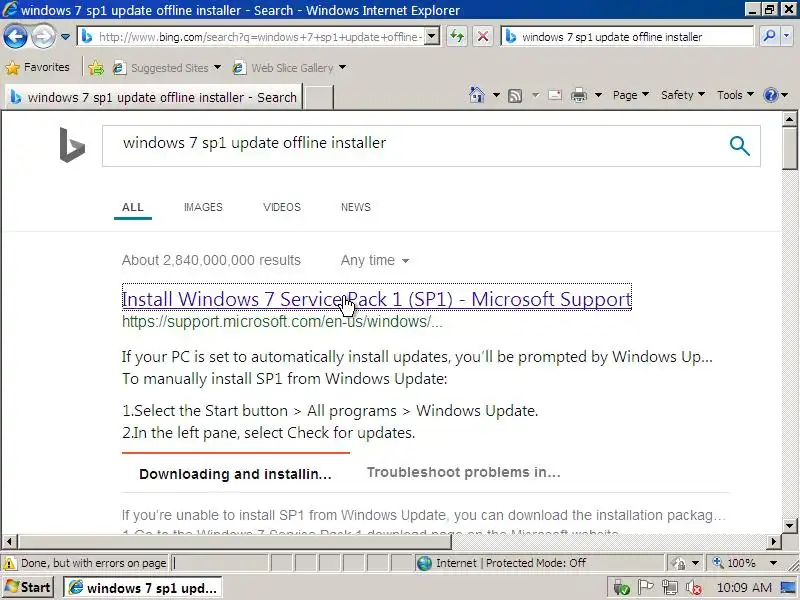Open the Tools menu
800x600 pixels.
click(735, 95)
